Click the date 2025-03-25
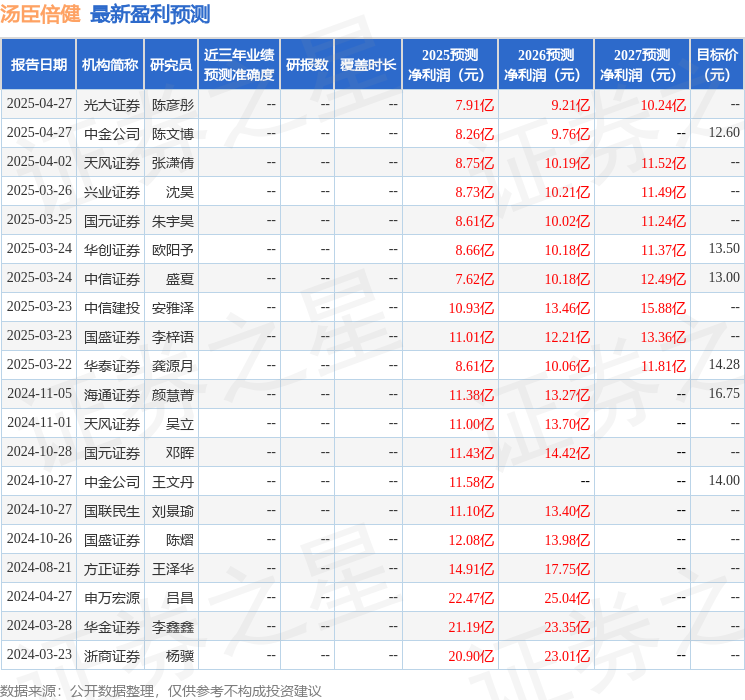The width and height of the screenshot is (745, 700). coord(39,220)
